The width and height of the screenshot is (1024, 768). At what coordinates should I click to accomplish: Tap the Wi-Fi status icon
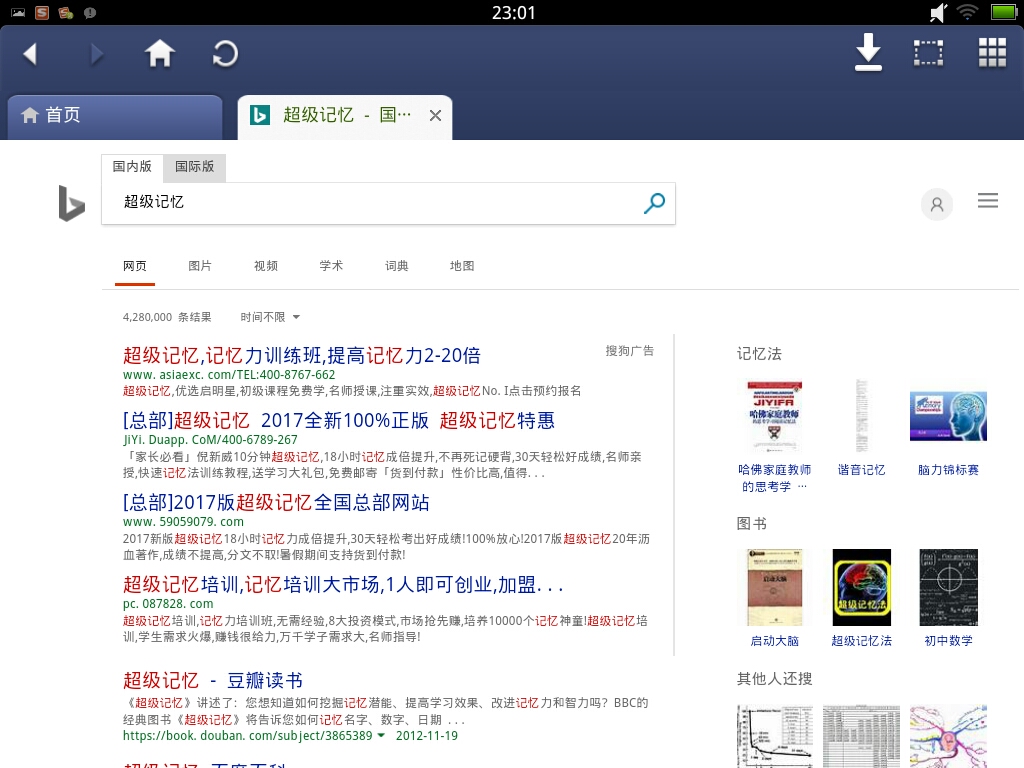(967, 12)
